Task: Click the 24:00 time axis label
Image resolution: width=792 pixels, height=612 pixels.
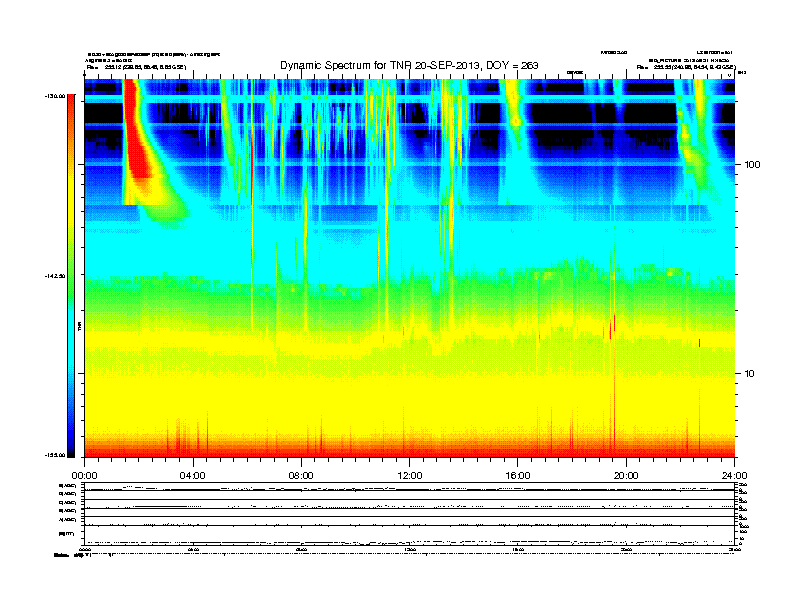Action: pos(734,476)
